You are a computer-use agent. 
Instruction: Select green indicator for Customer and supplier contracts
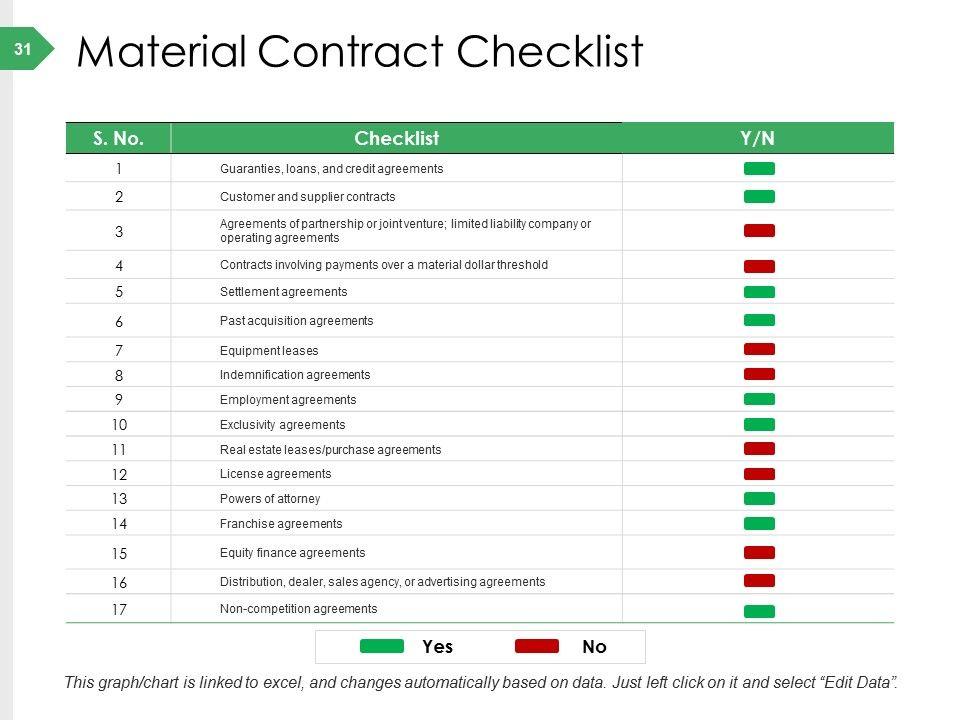(x=759, y=196)
